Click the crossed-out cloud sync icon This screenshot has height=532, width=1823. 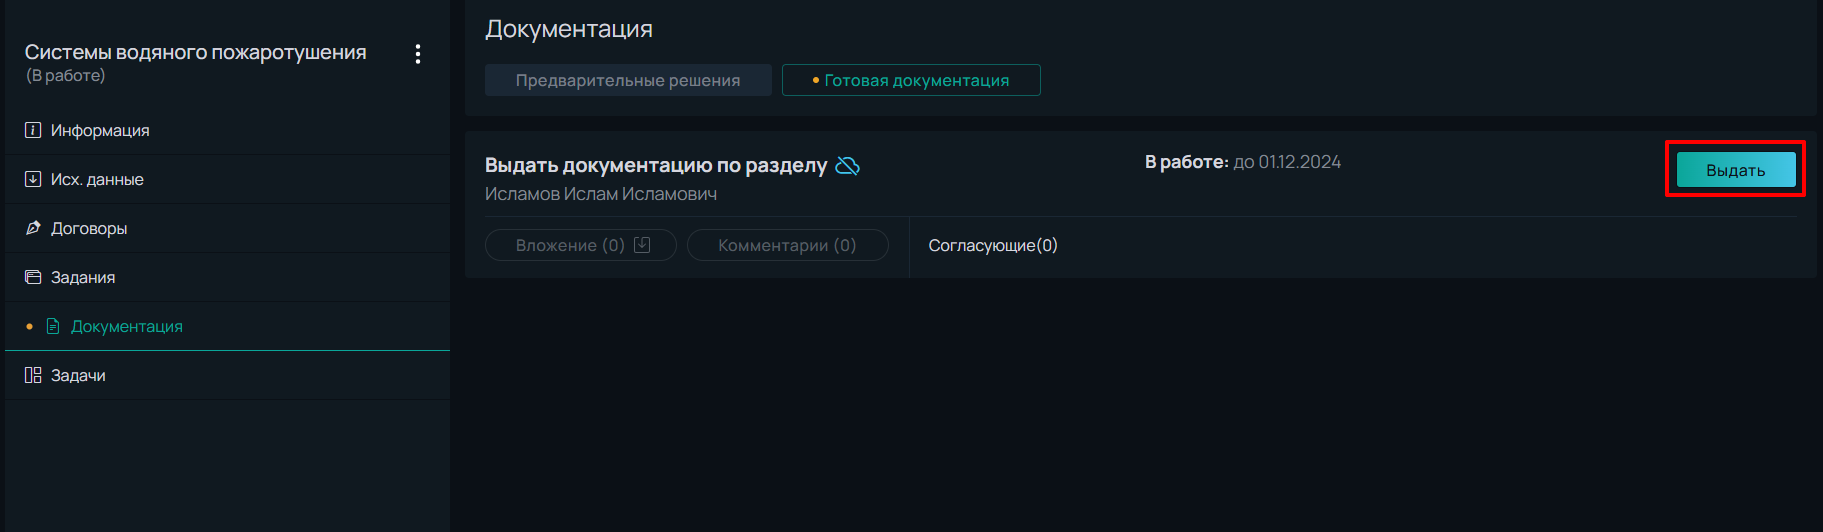click(847, 166)
